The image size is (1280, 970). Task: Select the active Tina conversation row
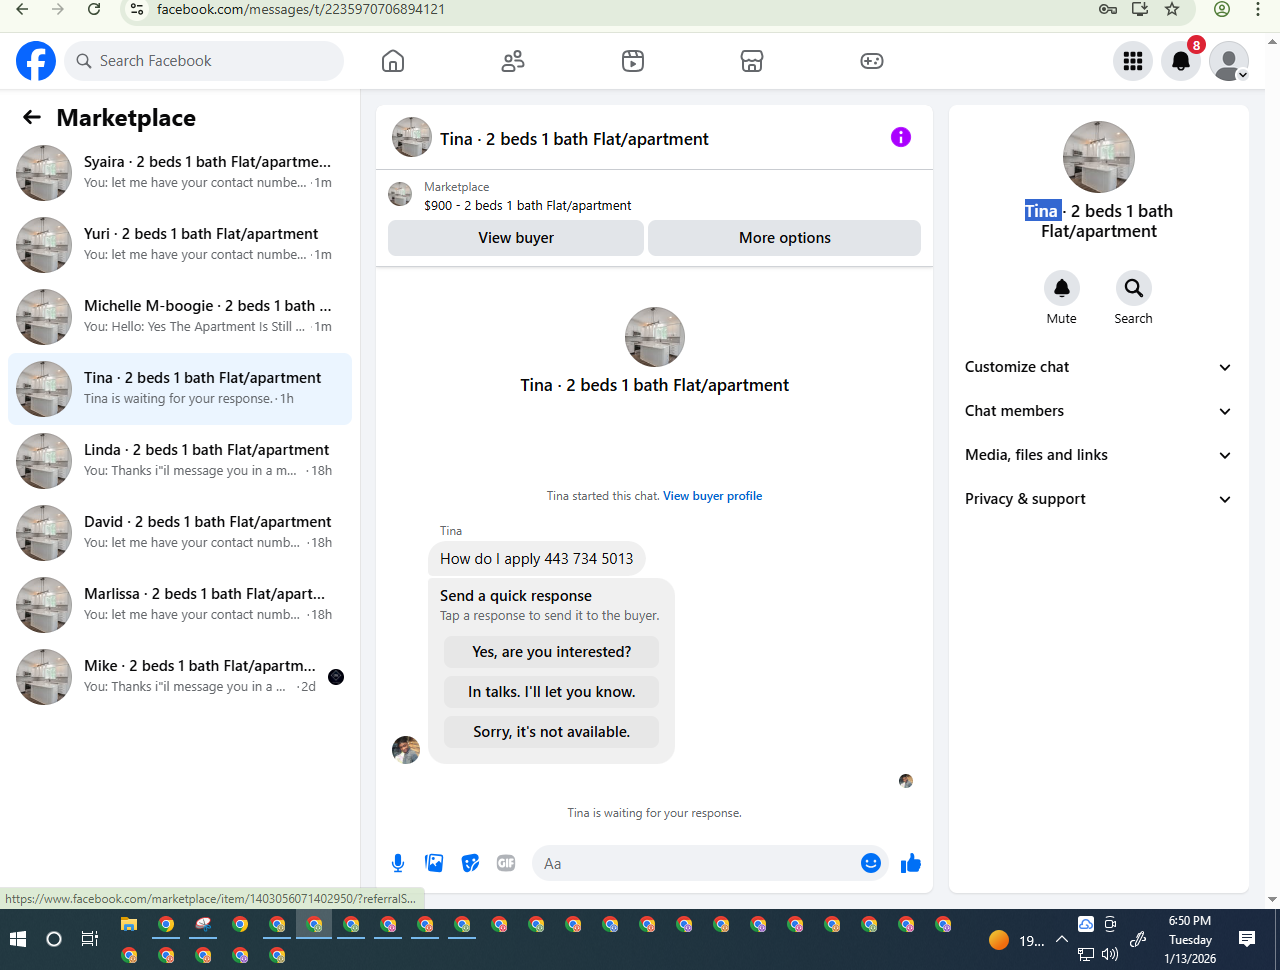(x=180, y=389)
